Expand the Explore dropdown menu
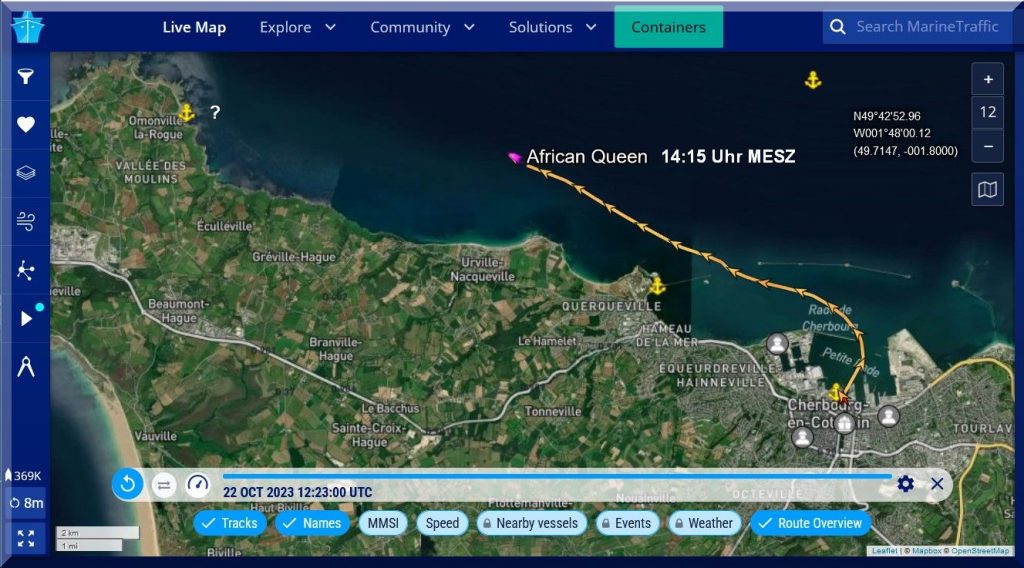The width and height of the screenshot is (1024, 568). (x=297, y=27)
